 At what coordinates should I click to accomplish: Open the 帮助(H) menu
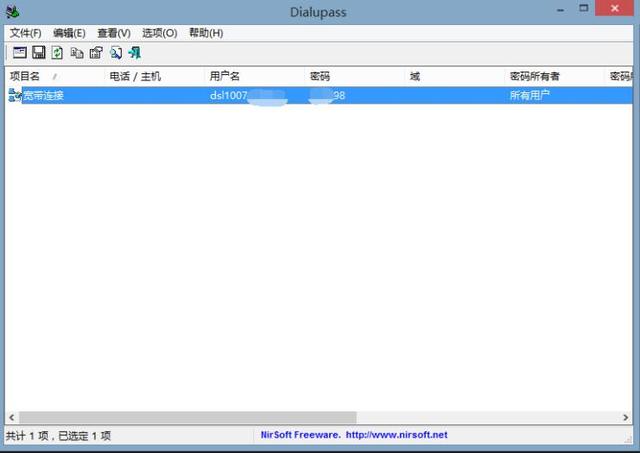coord(205,33)
